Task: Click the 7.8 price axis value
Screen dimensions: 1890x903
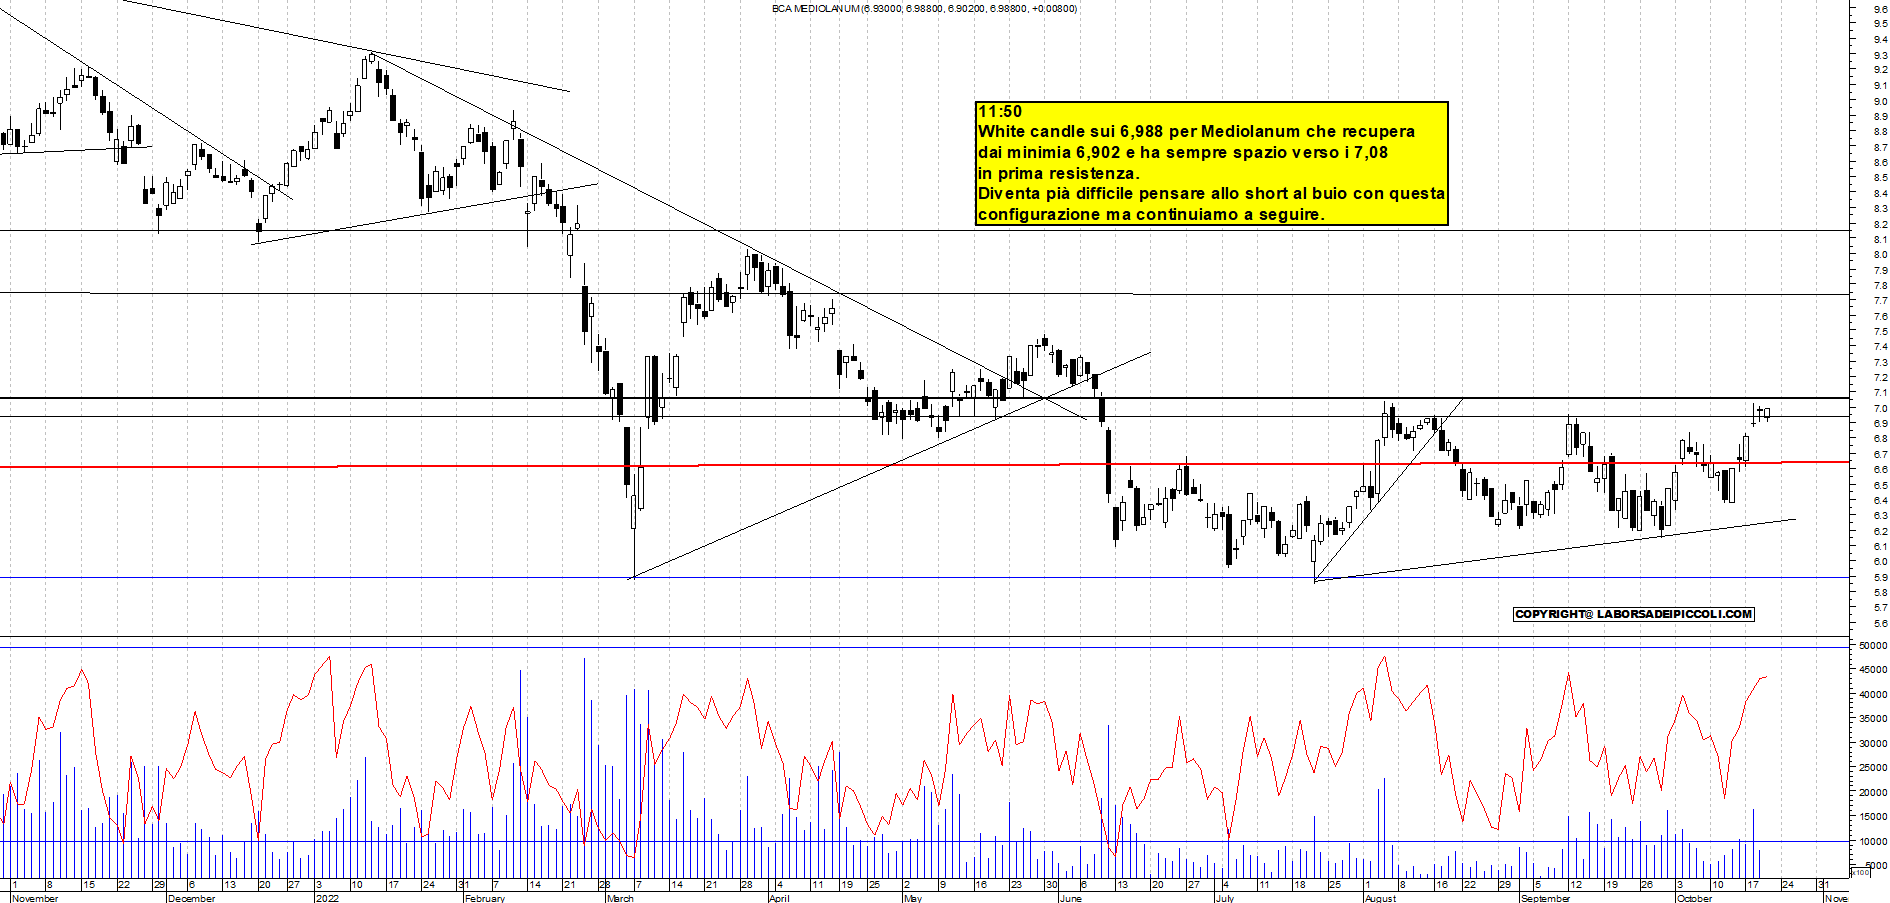Action: (1880, 285)
